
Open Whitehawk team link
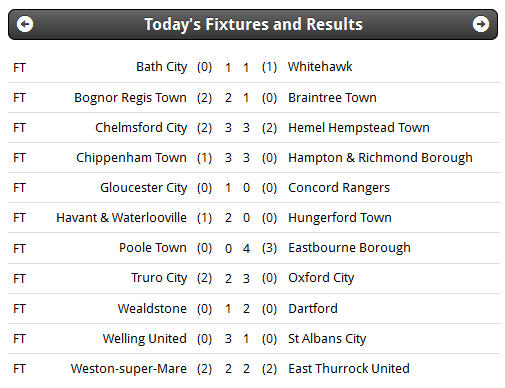pyautogui.click(x=320, y=67)
